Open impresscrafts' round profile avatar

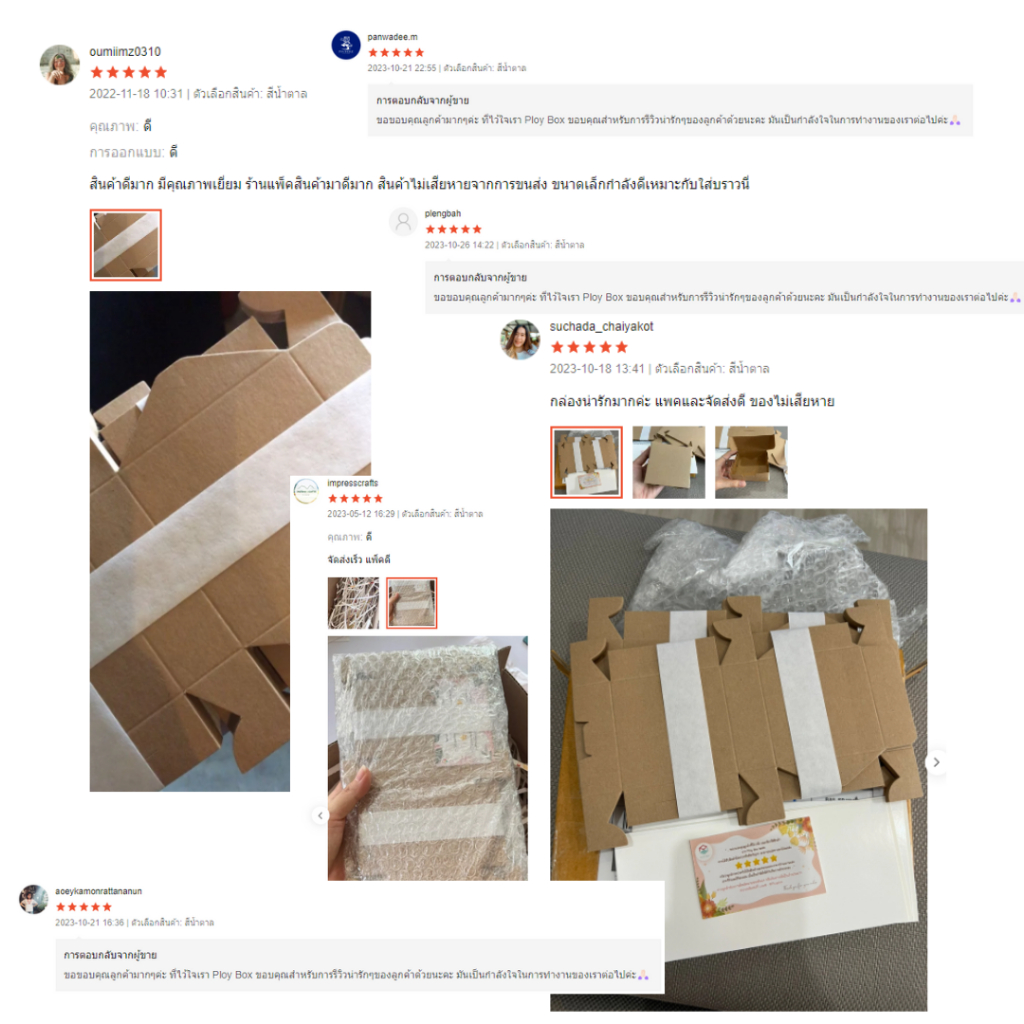[306, 491]
